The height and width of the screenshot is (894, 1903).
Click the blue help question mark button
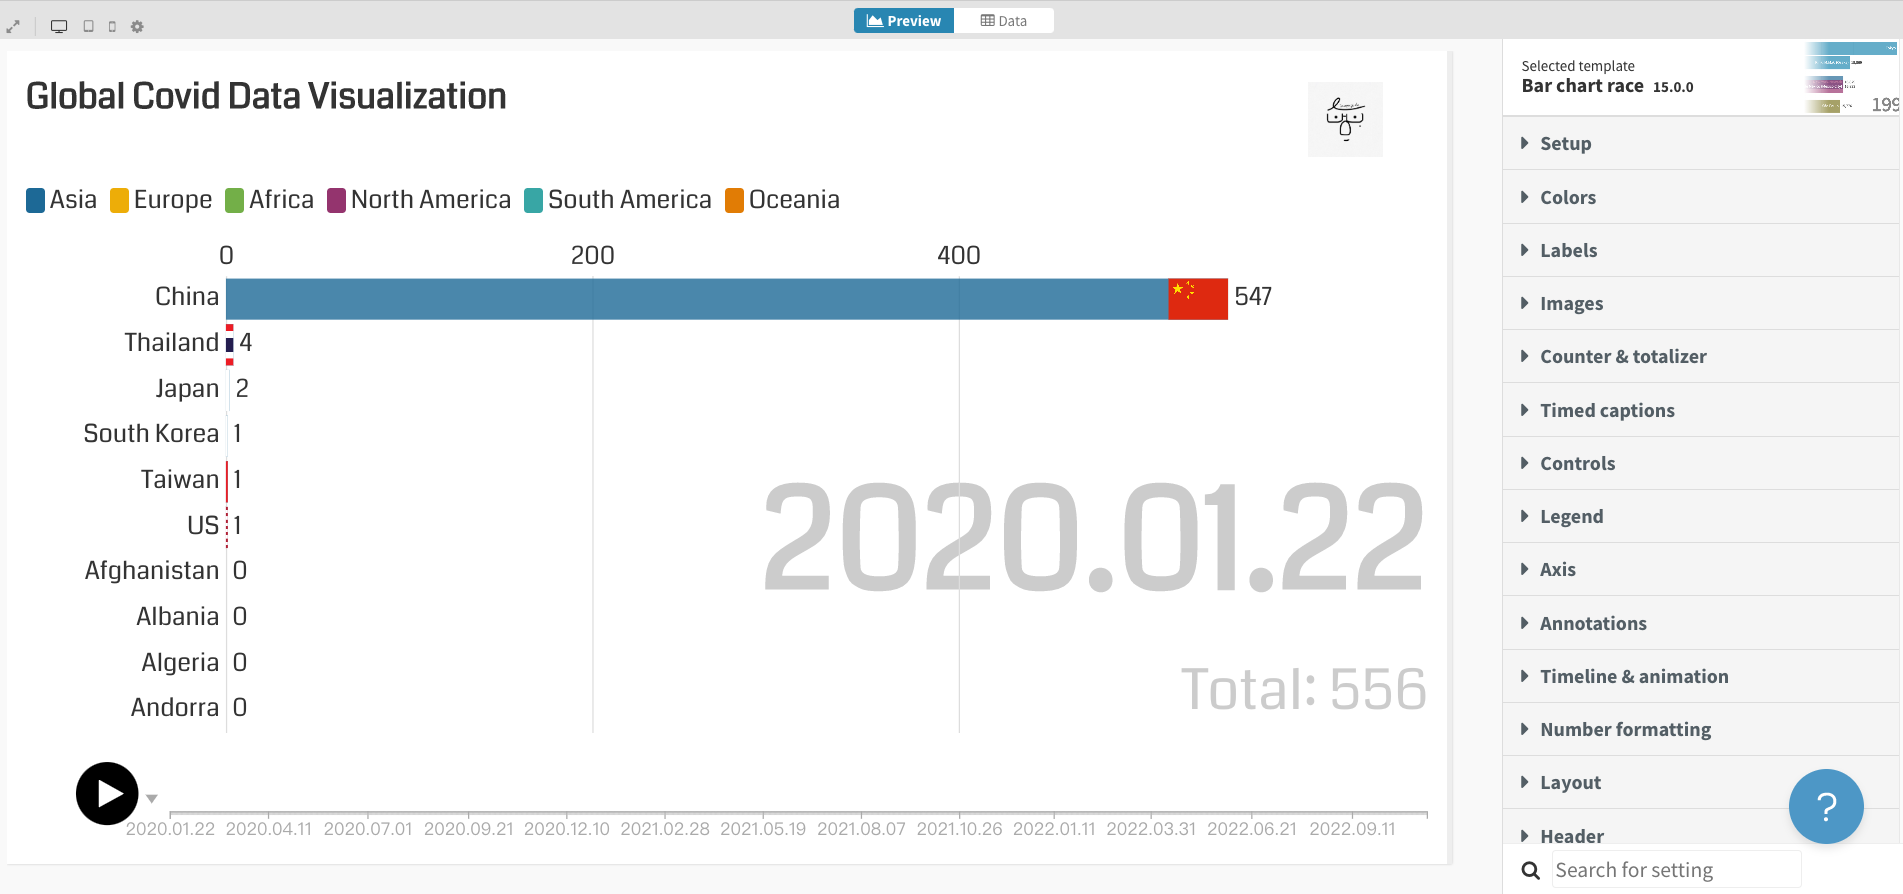[1825, 806]
